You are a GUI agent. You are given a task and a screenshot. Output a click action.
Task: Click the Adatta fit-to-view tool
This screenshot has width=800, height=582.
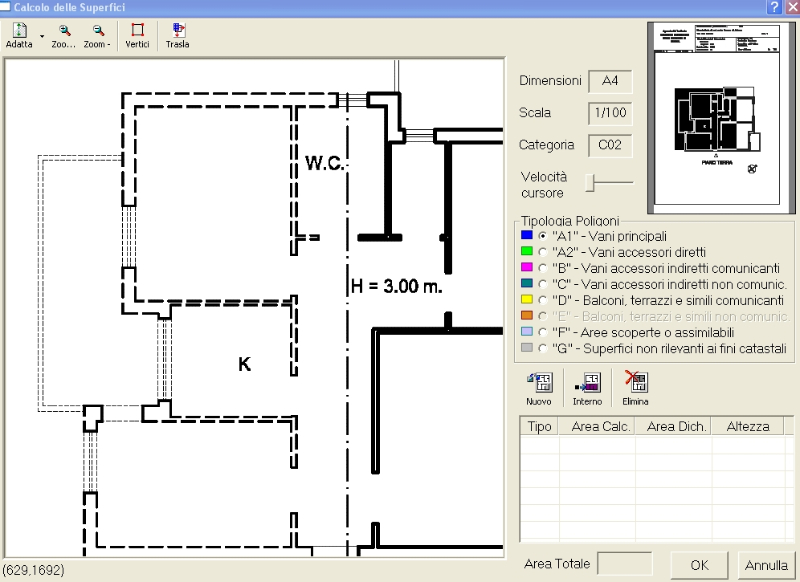click(18, 35)
